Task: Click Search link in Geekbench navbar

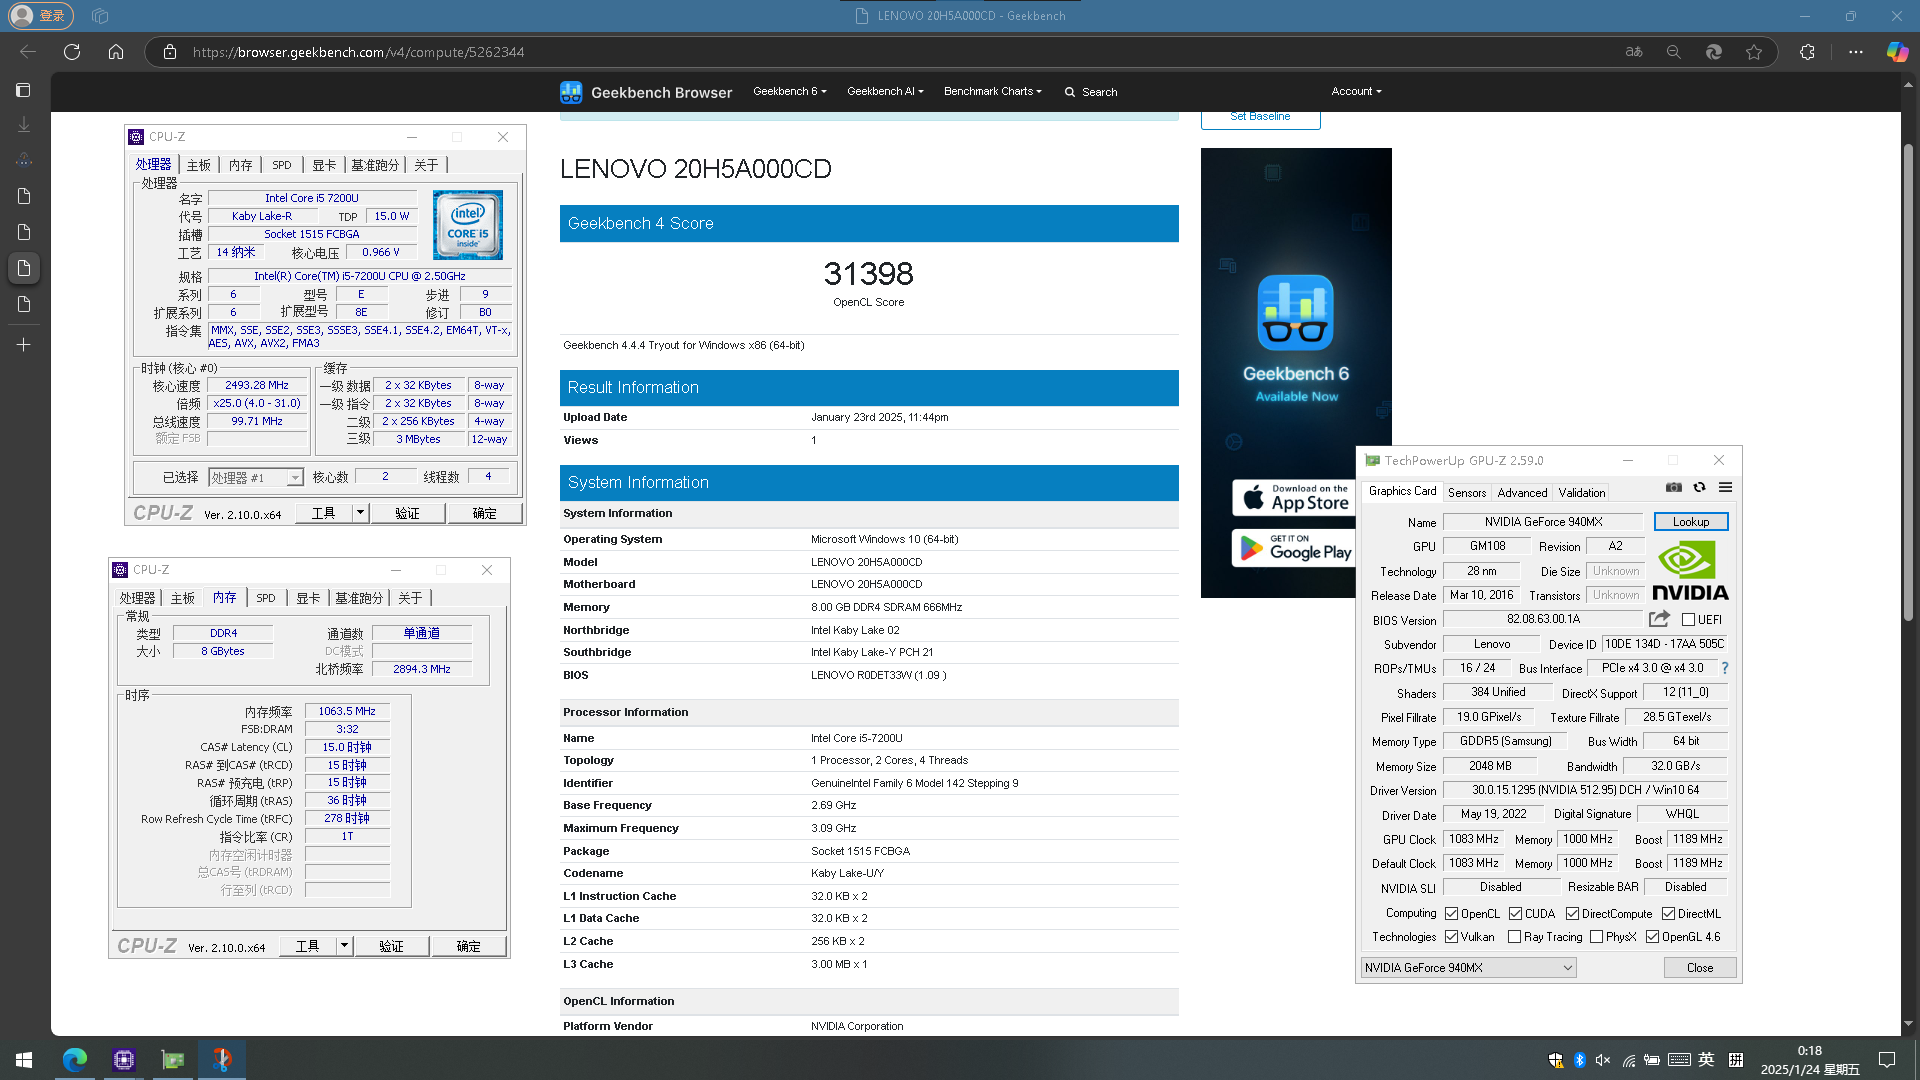Action: pos(1091,92)
